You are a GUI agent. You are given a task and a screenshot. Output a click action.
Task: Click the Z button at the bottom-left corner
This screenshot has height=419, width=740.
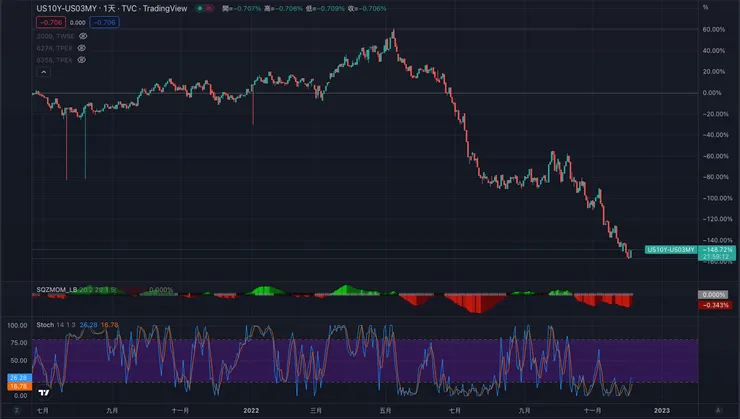tap(17, 411)
